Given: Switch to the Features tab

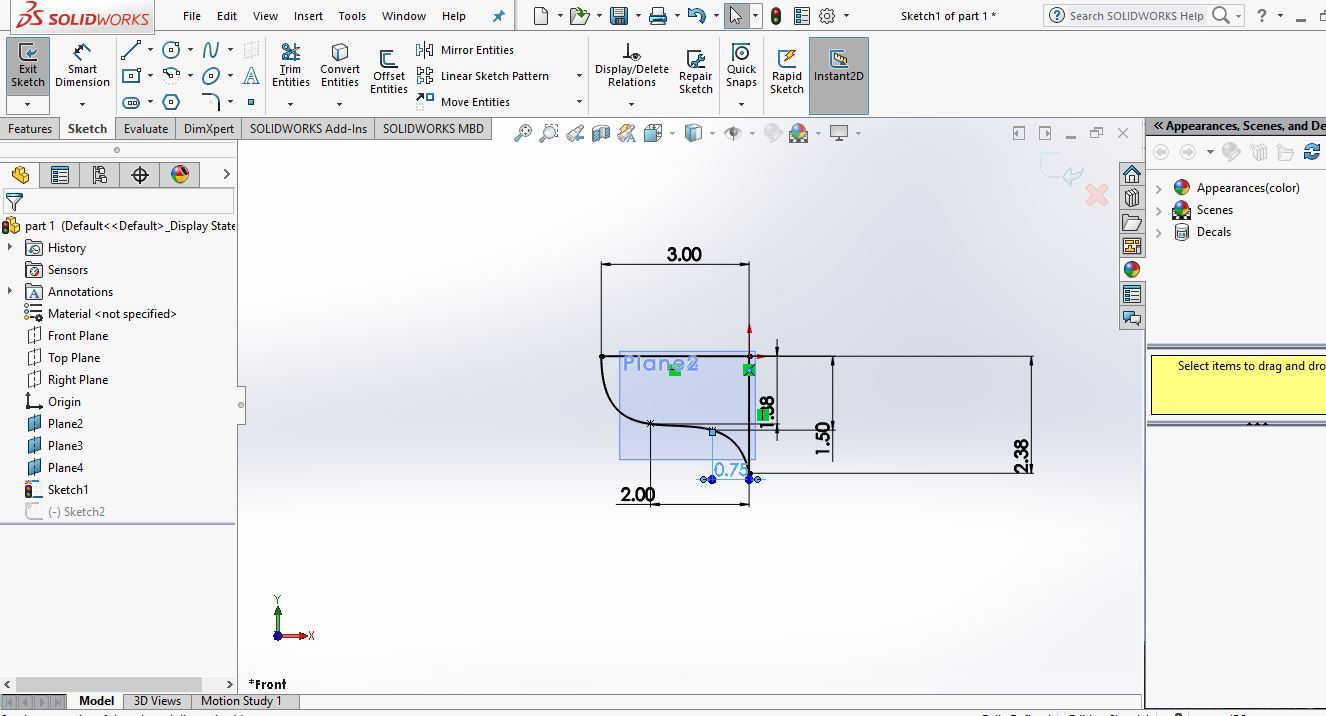Looking at the screenshot, I should click(30, 129).
